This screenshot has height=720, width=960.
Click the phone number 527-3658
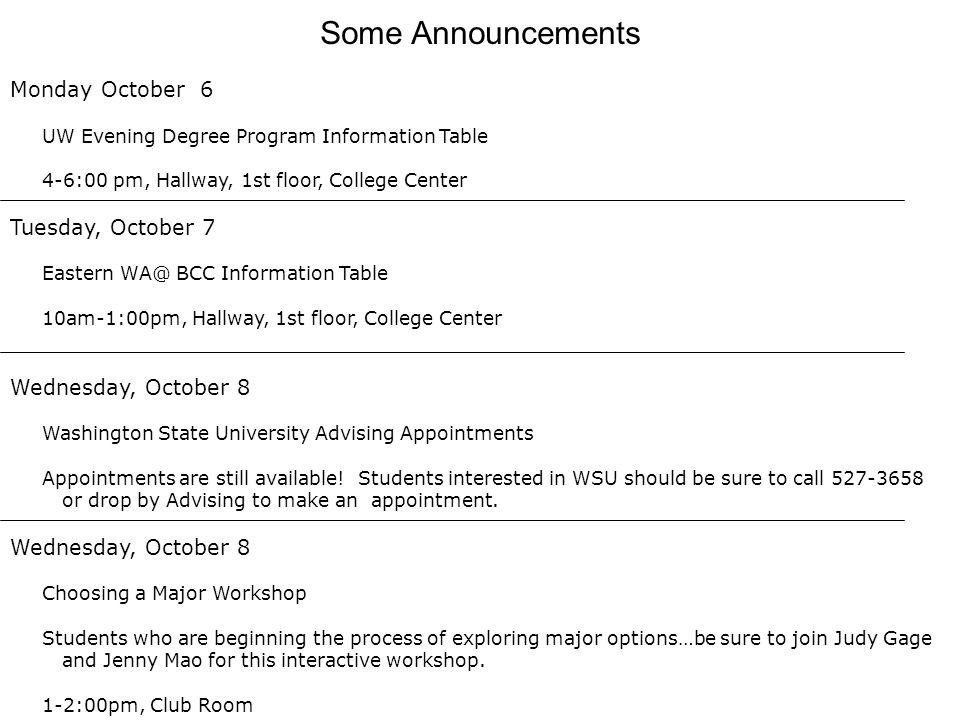click(877, 478)
